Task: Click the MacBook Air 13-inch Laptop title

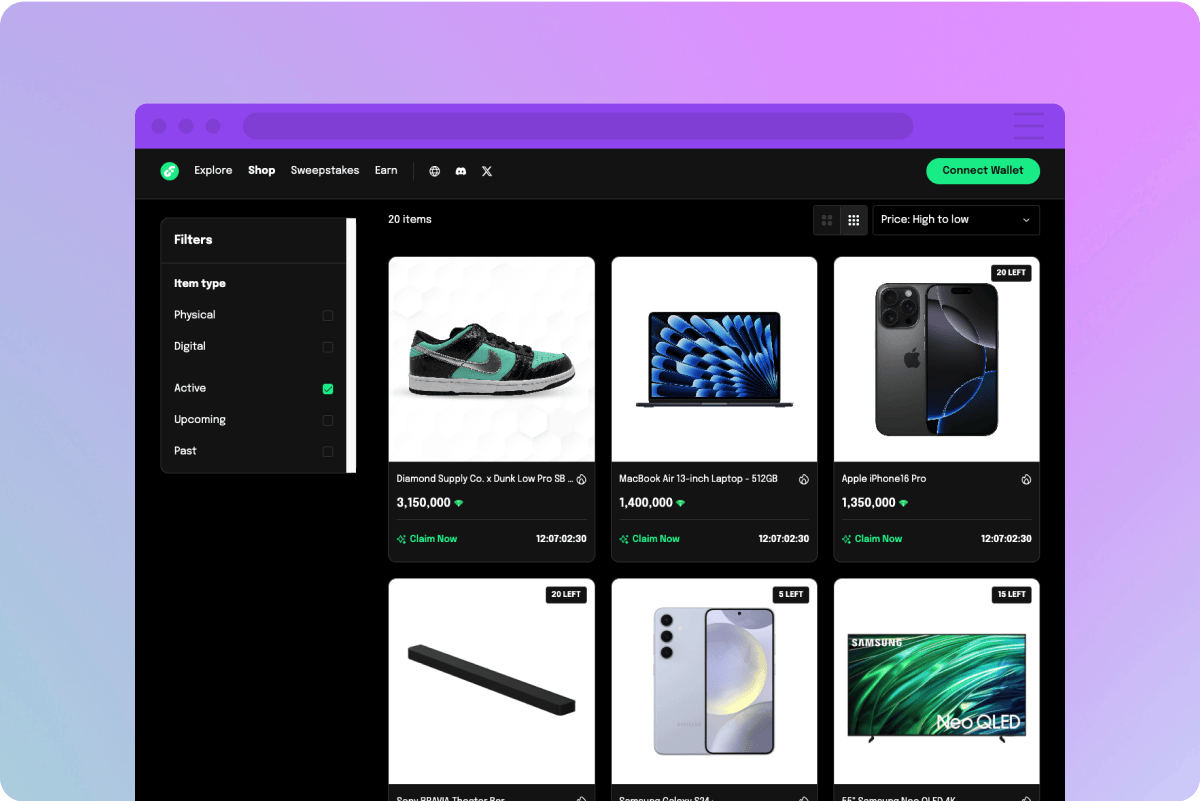Action: (698, 479)
